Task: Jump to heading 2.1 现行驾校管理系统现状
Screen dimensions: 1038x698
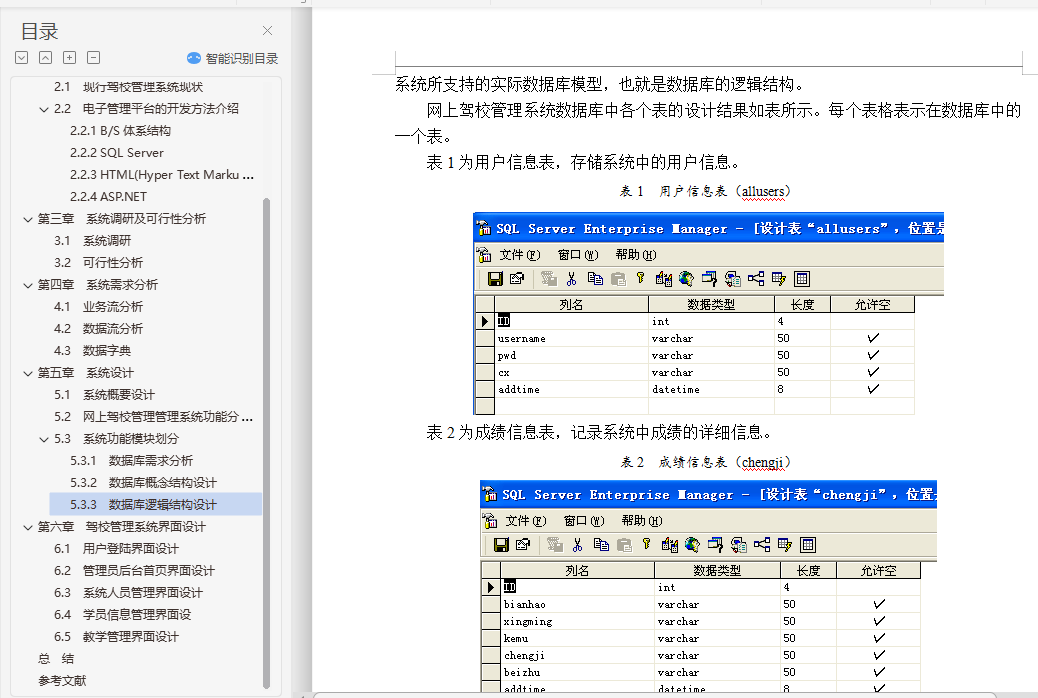Action: coord(128,87)
